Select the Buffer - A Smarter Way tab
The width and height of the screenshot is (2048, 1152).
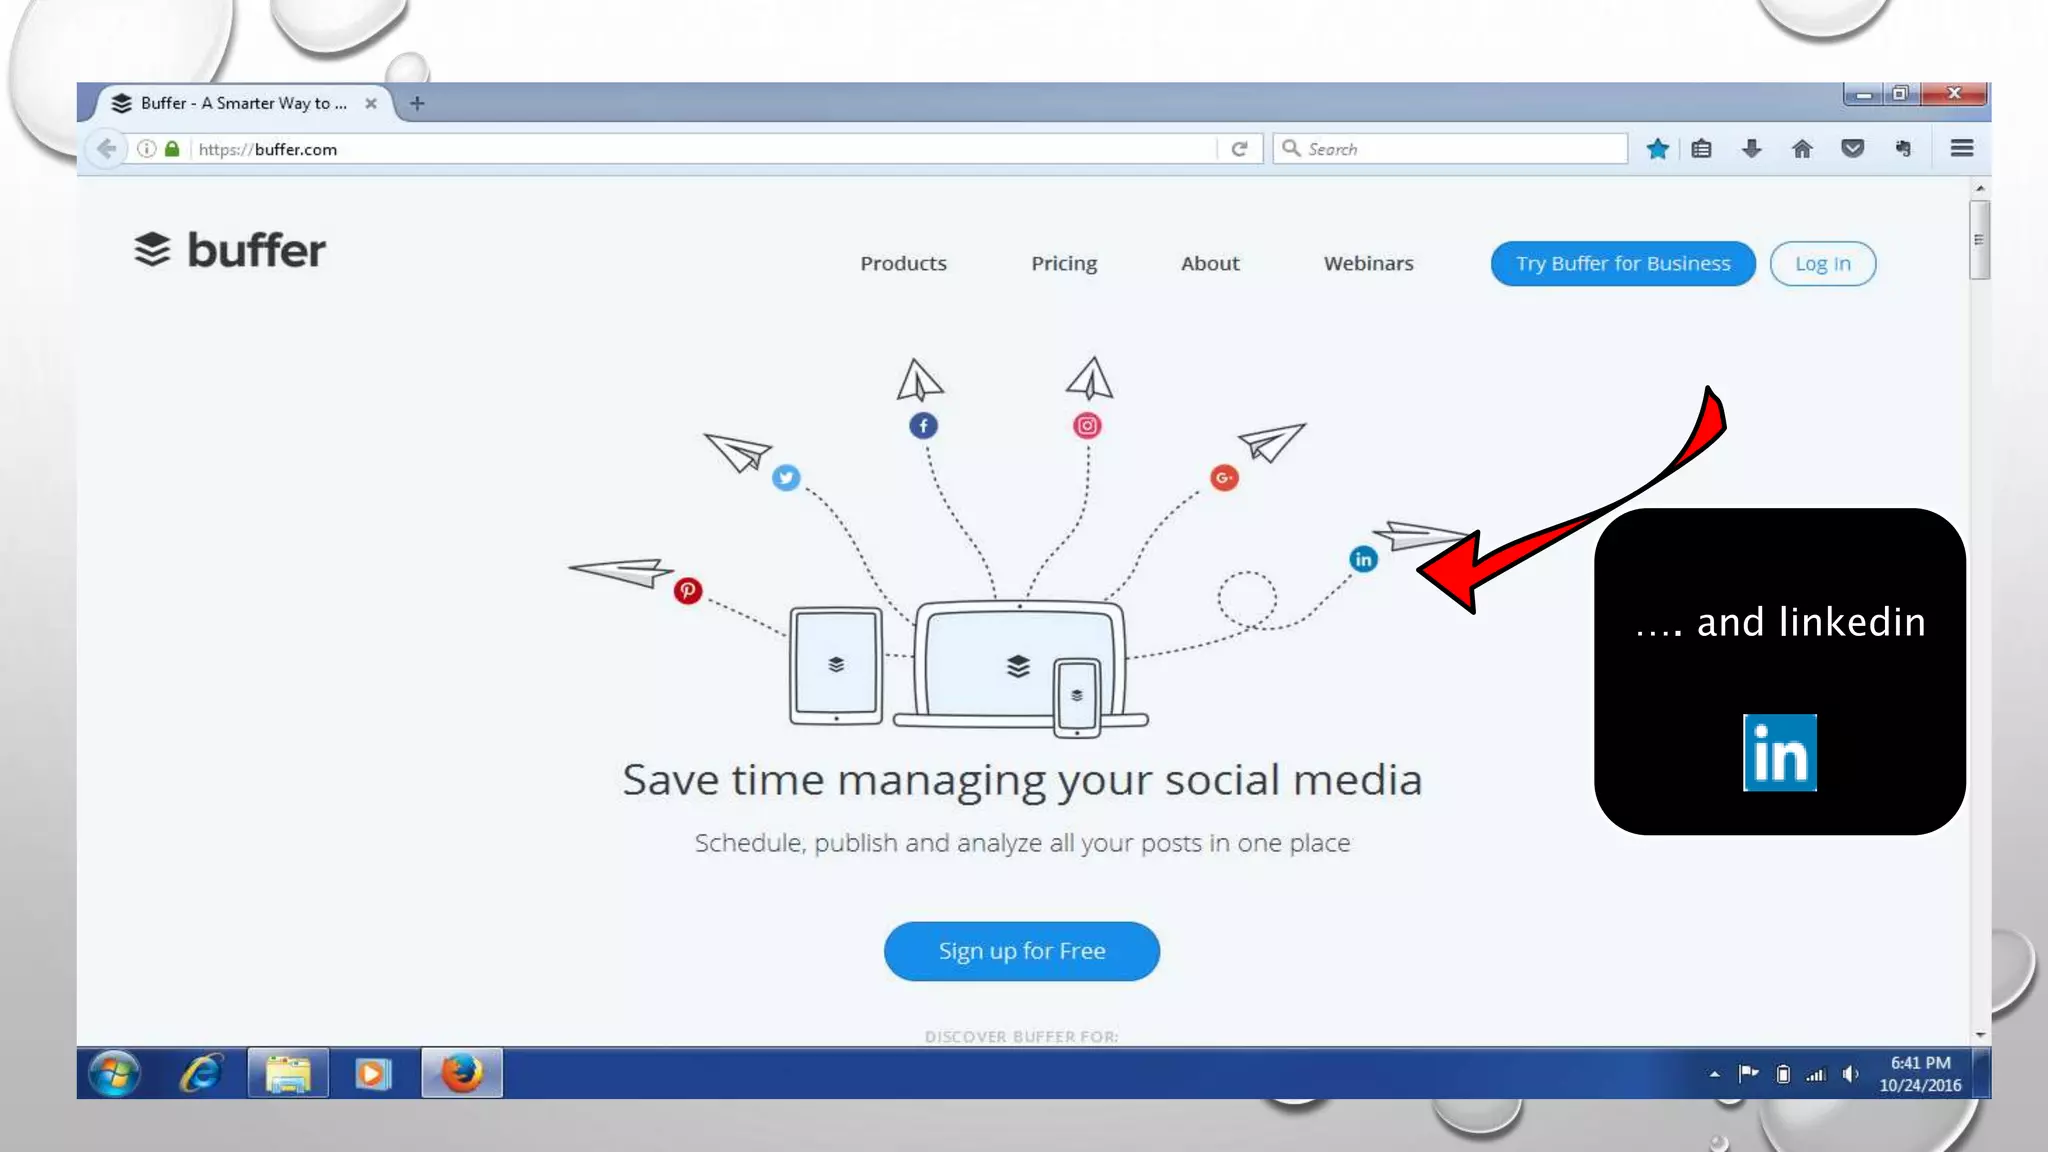coord(243,103)
